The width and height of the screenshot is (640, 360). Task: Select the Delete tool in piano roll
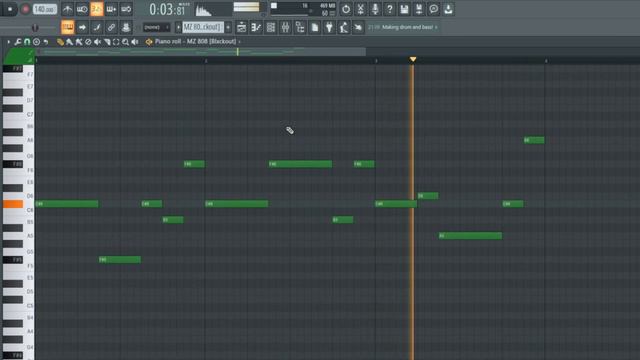[x=88, y=42]
